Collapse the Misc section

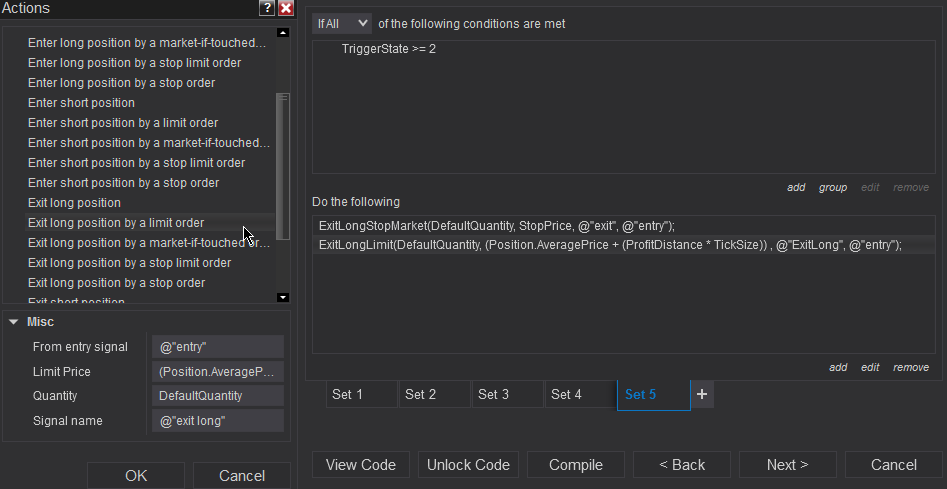[x=14, y=322]
